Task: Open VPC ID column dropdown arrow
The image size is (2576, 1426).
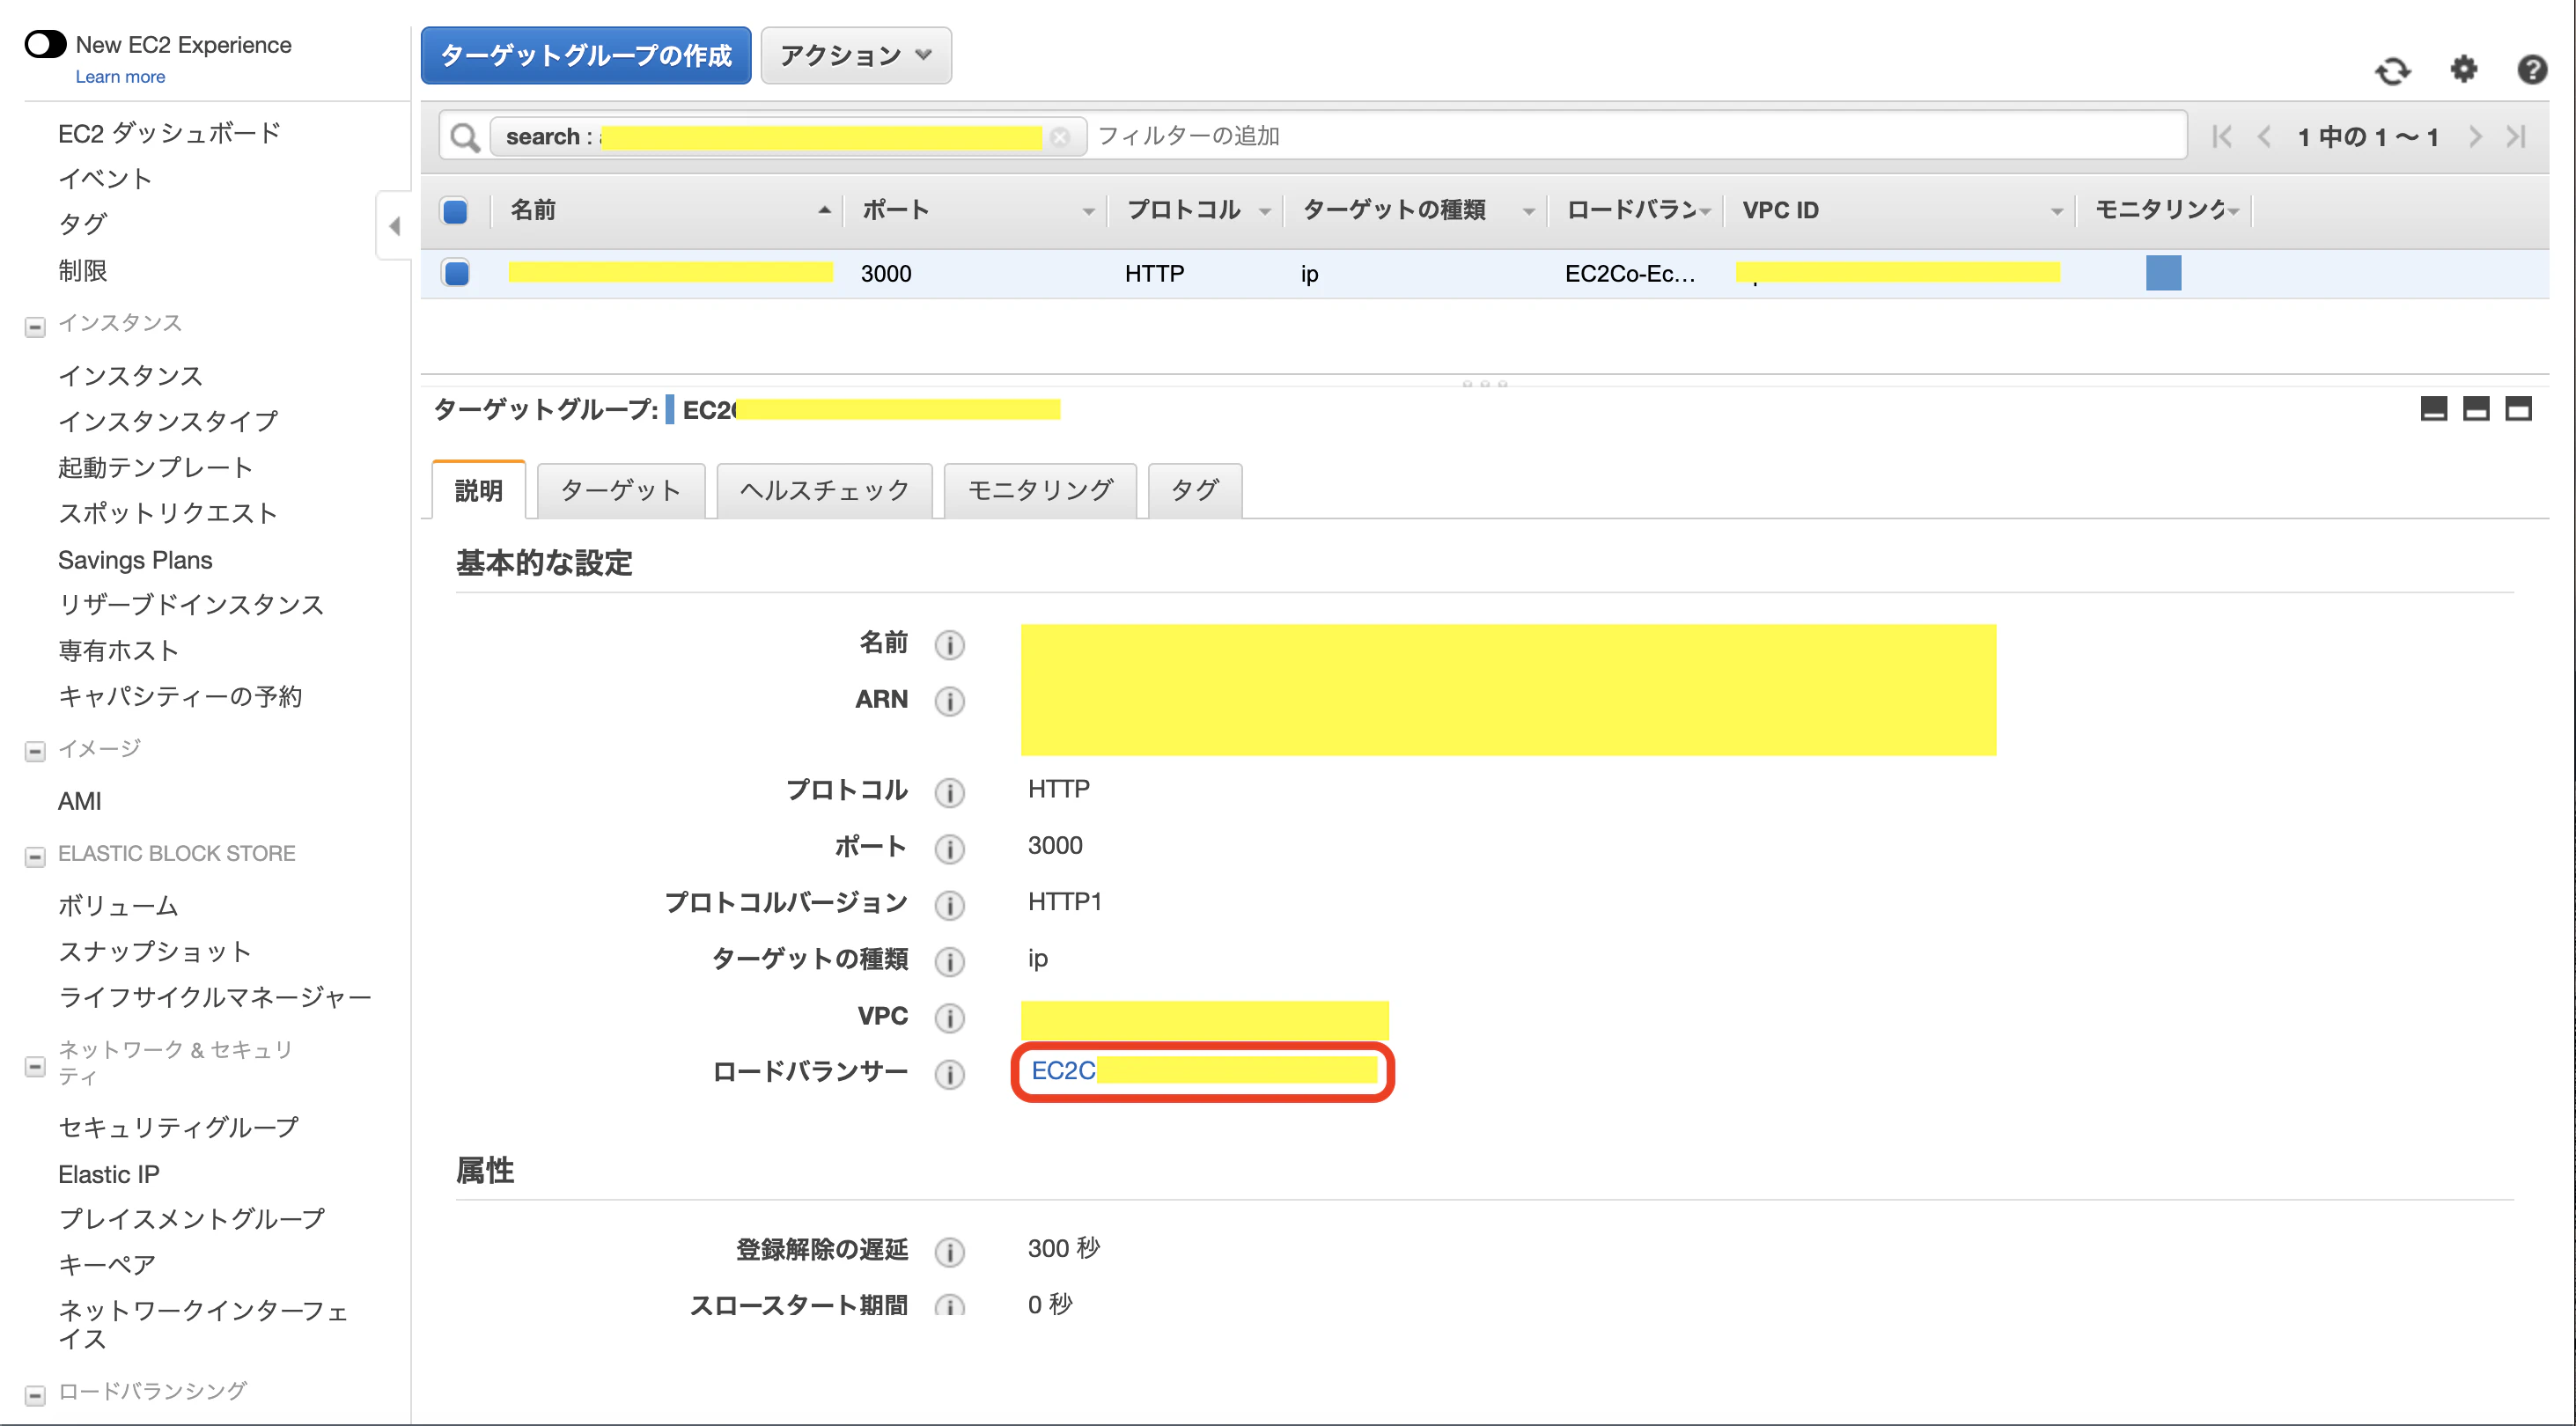Action: 2056,211
